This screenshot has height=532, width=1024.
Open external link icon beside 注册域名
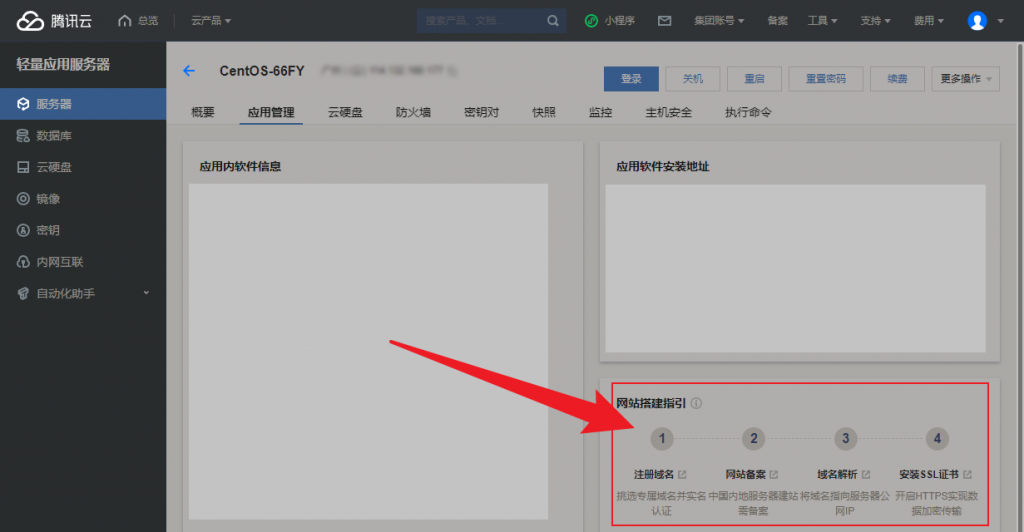(682, 475)
